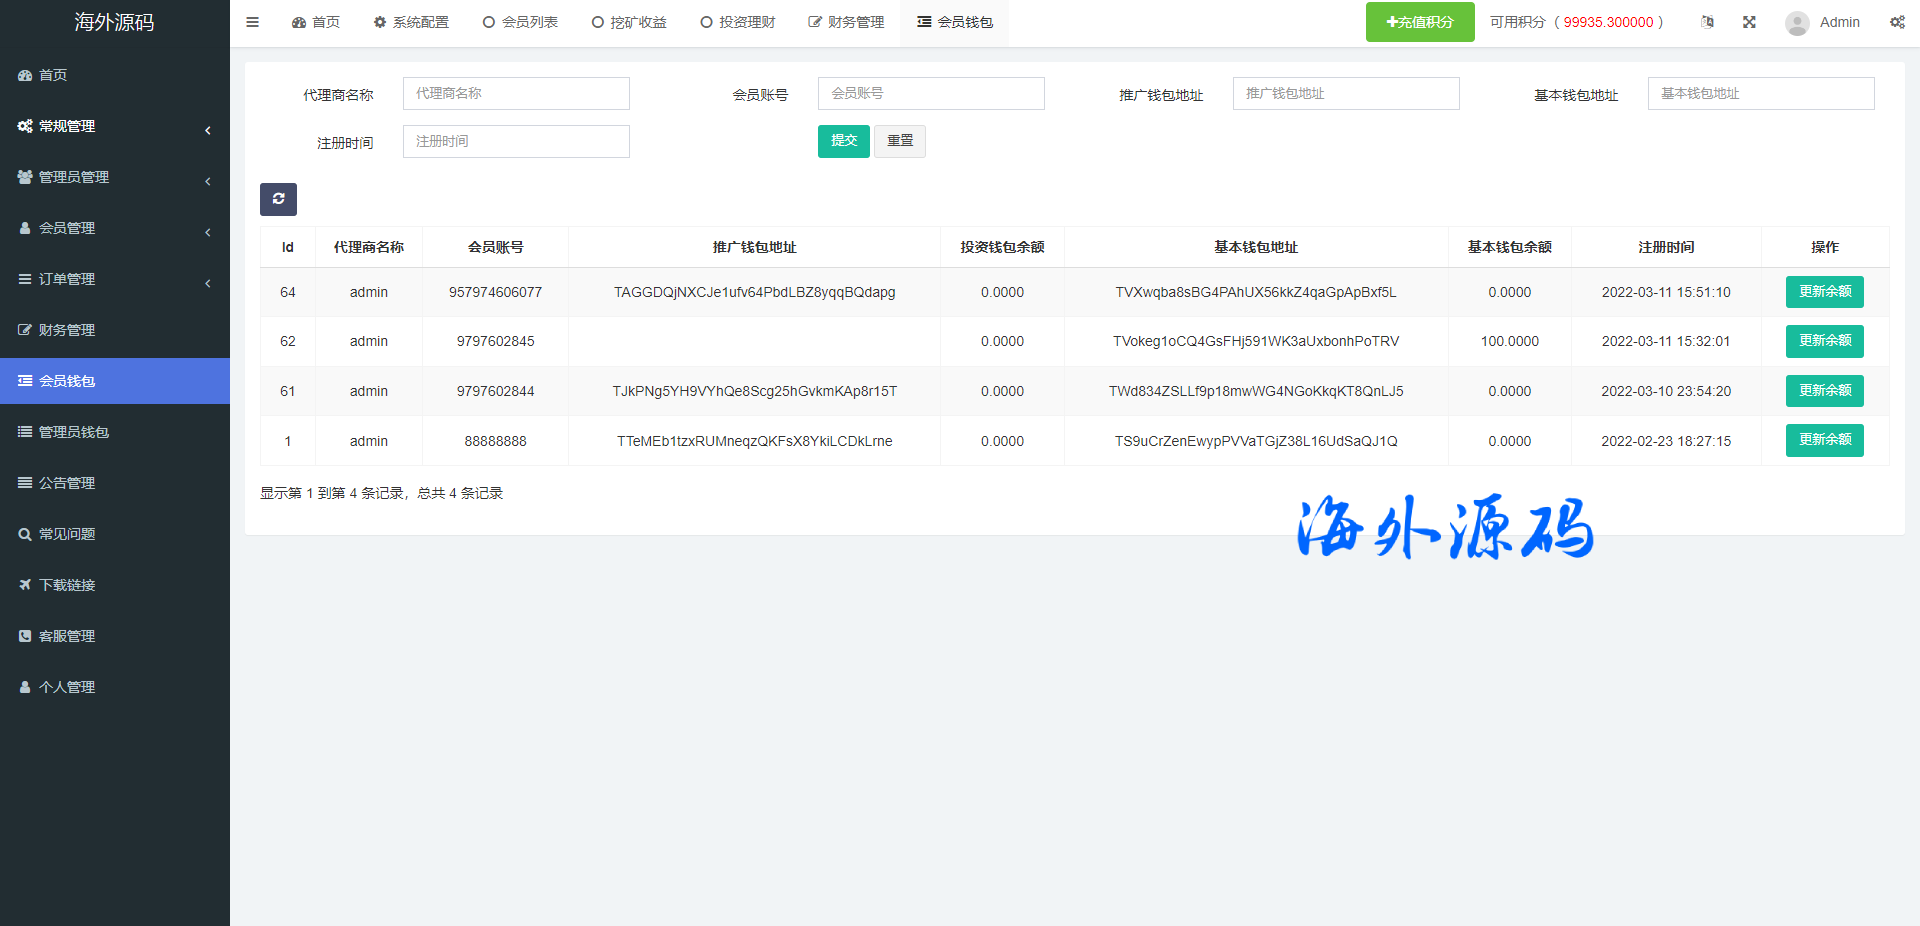This screenshot has width=1920, height=926.
Task: Click the table refresh icon button
Action: (278, 199)
